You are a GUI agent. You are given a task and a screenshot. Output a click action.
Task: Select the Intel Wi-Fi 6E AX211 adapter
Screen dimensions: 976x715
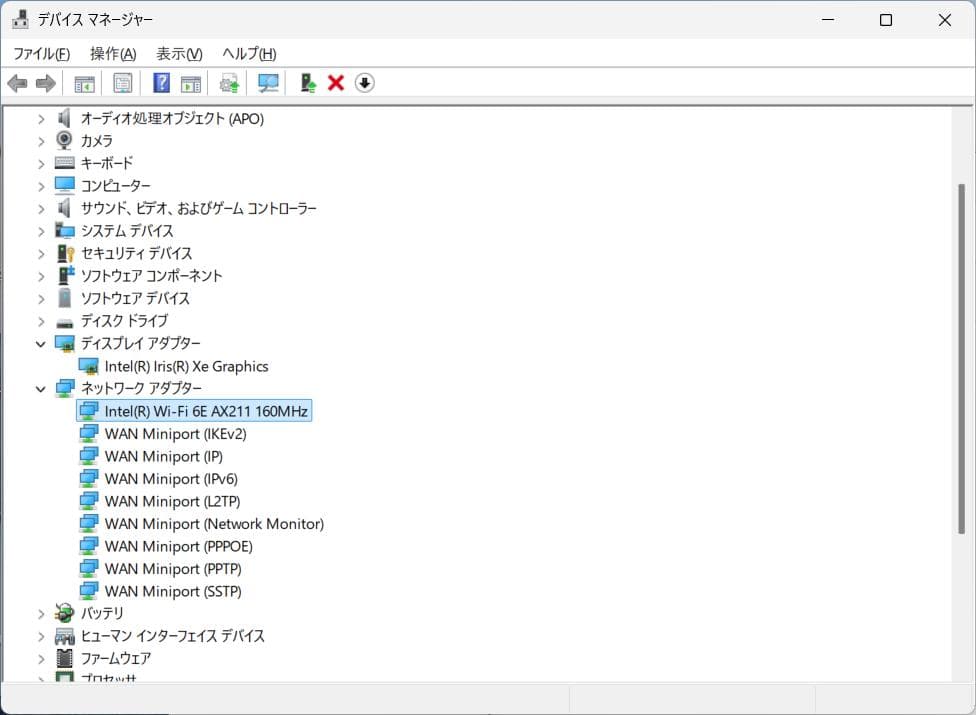[205, 410]
